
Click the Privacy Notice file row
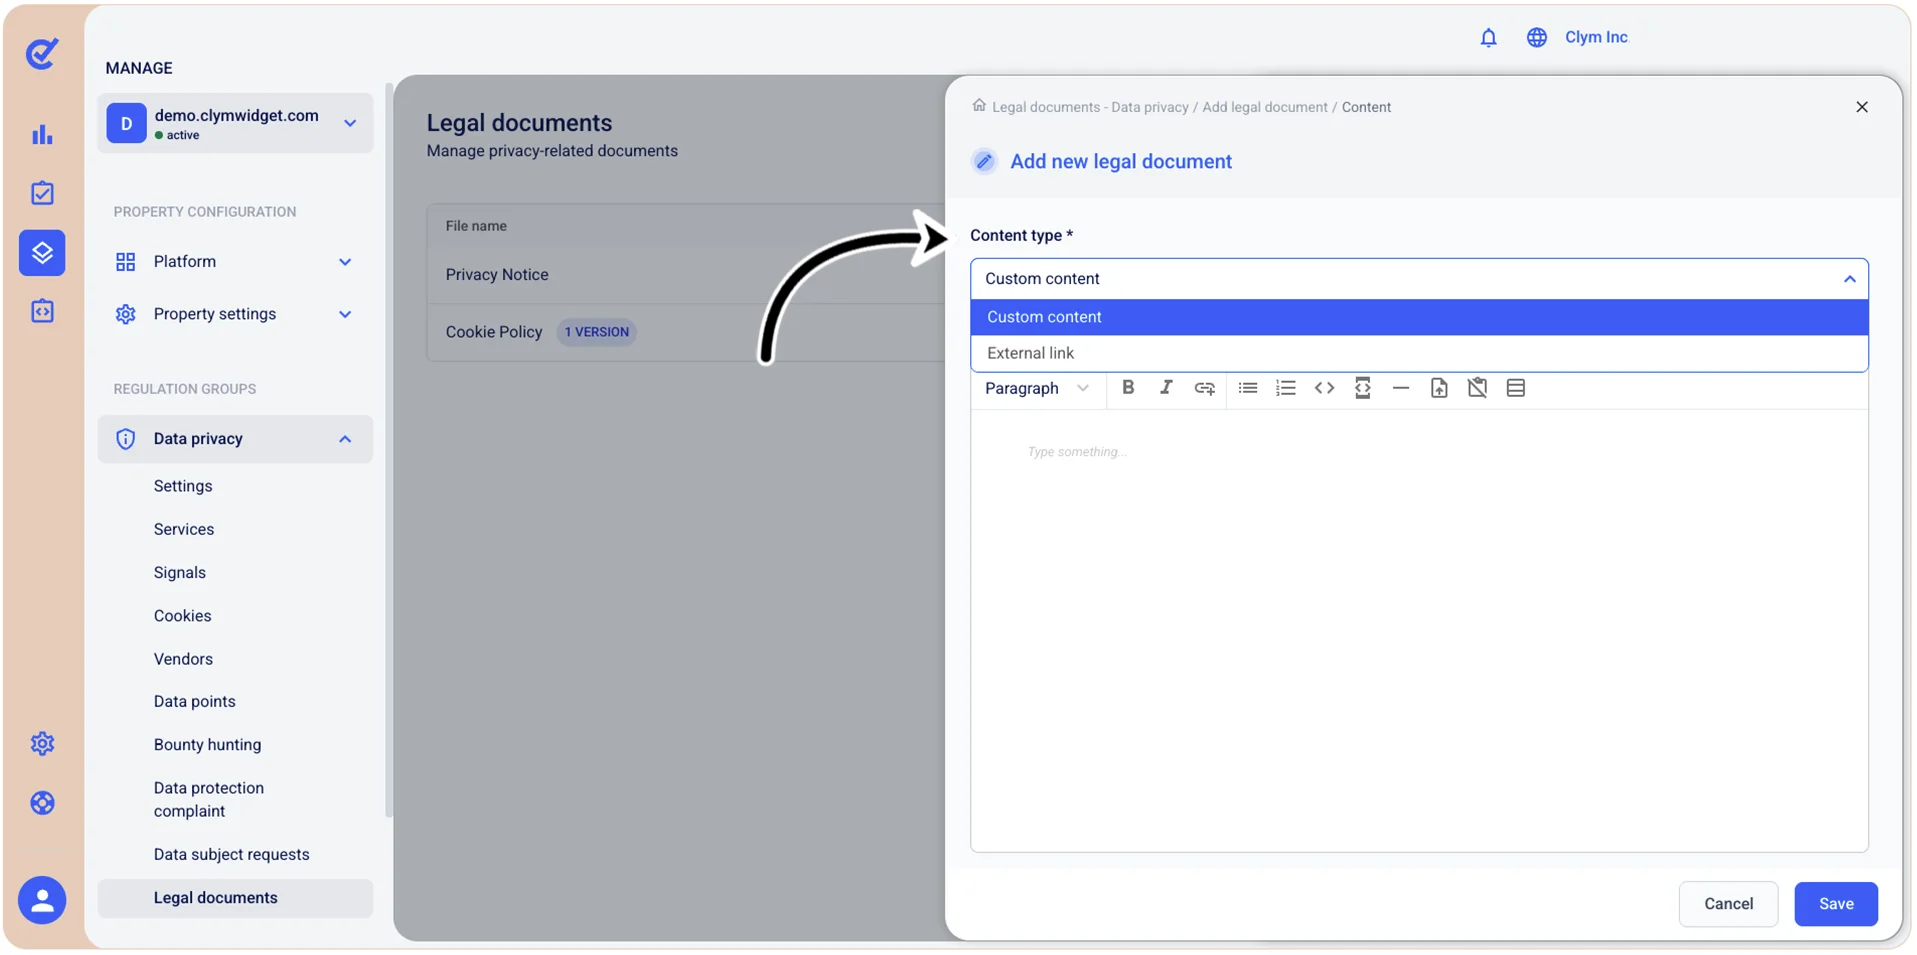tap(686, 275)
